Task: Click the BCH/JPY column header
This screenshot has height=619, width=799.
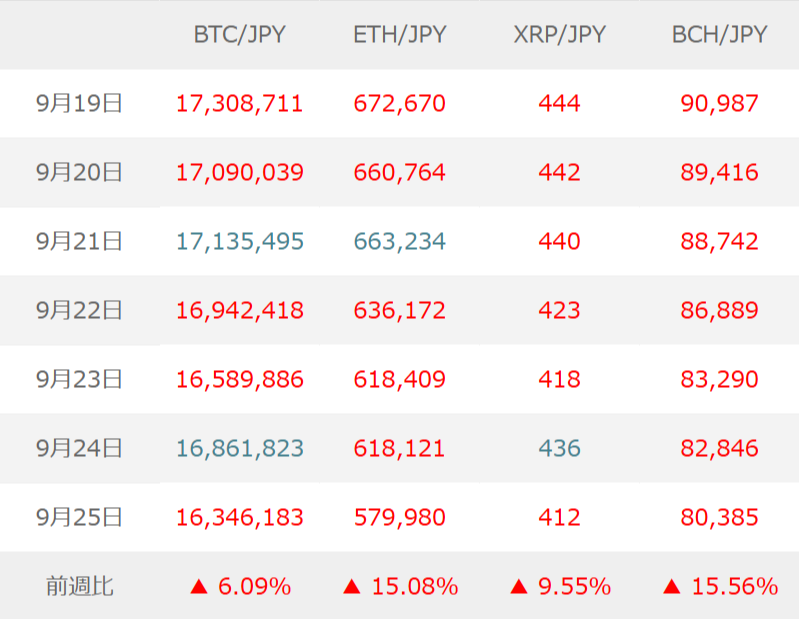Action: (x=719, y=35)
